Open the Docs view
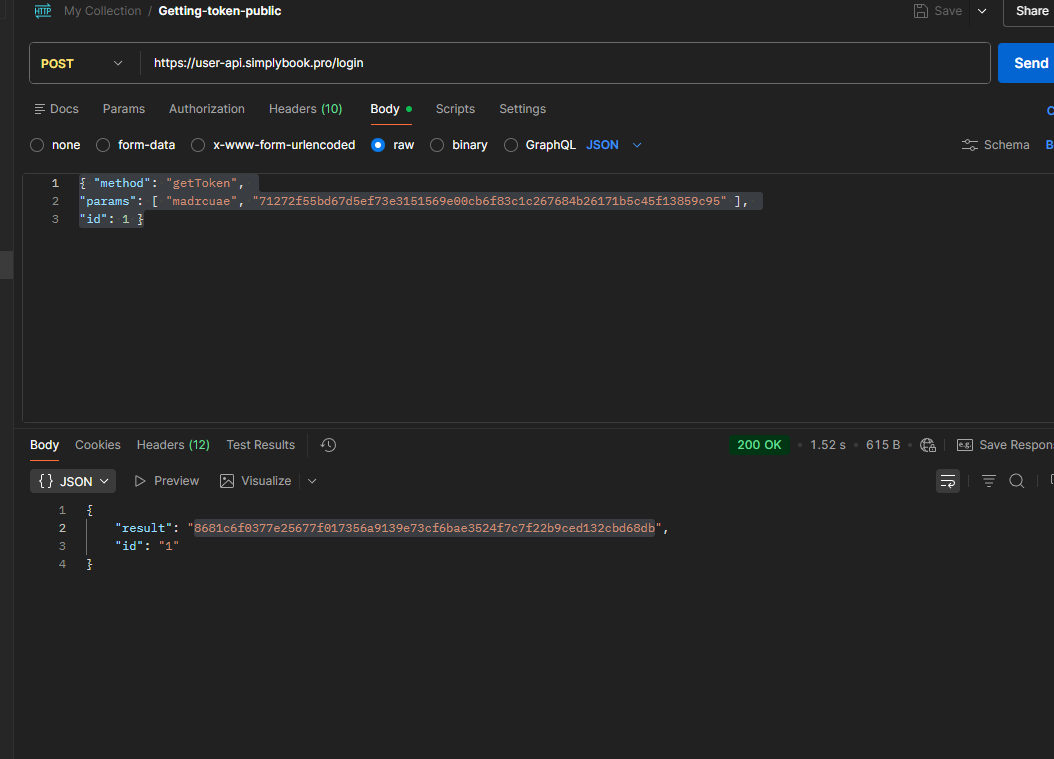The height and width of the screenshot is (759, 1054). [56, 109]
